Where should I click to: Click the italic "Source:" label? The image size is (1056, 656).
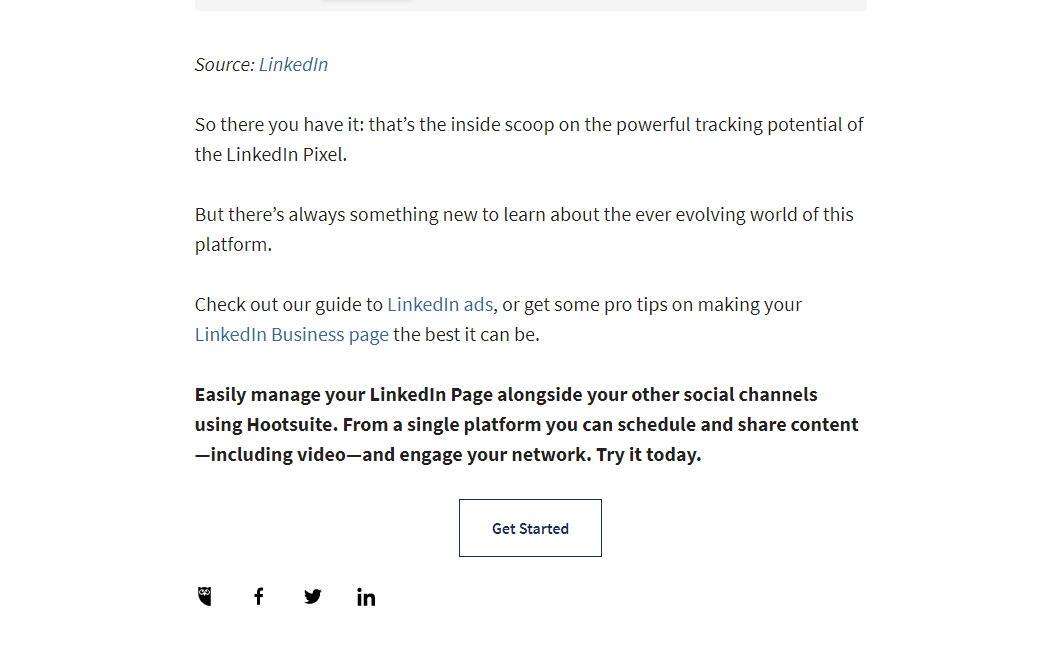224,65
